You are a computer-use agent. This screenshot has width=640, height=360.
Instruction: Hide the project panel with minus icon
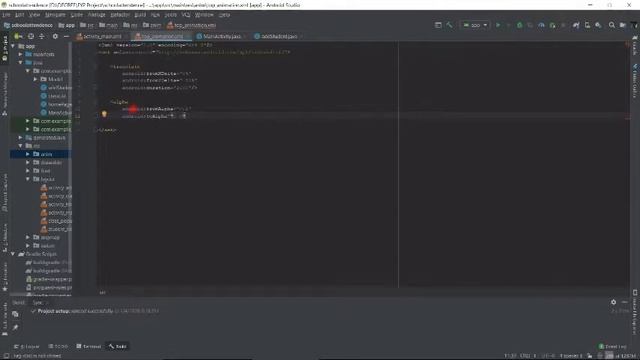[66, 36]
